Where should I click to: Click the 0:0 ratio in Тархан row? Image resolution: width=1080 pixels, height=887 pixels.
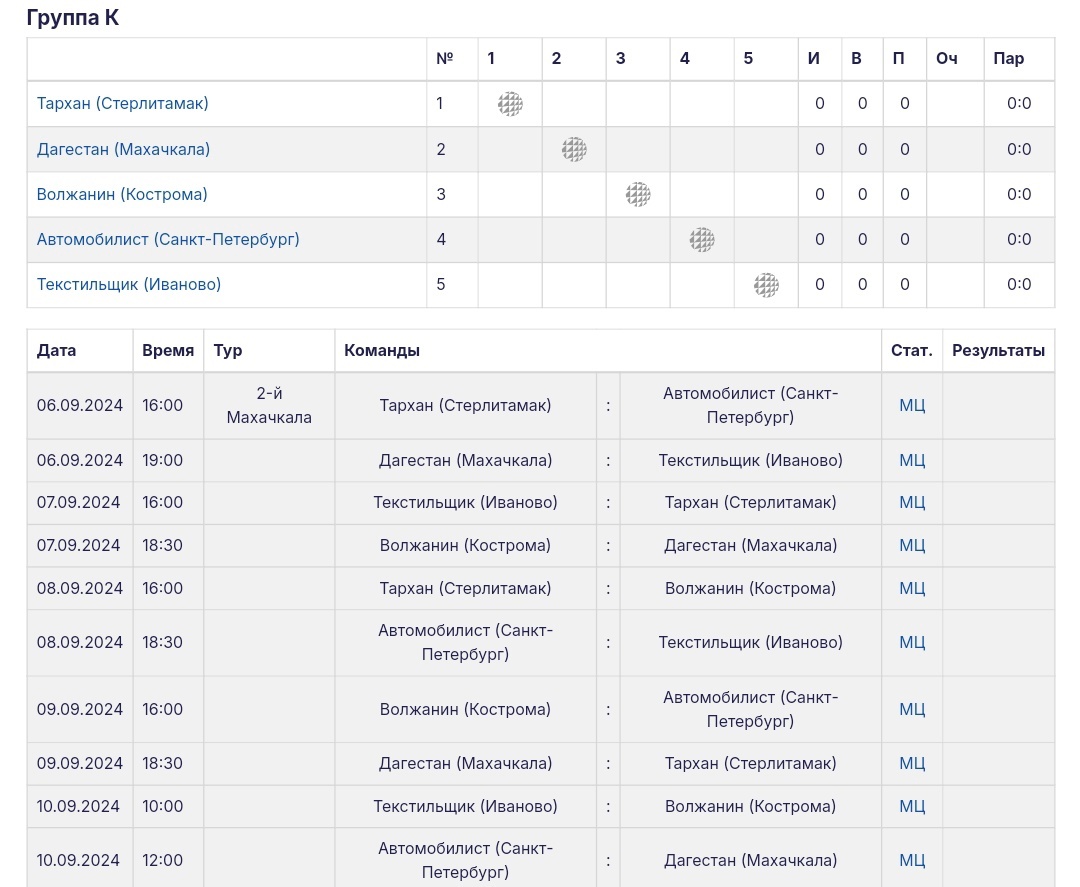pos(1019,103)
